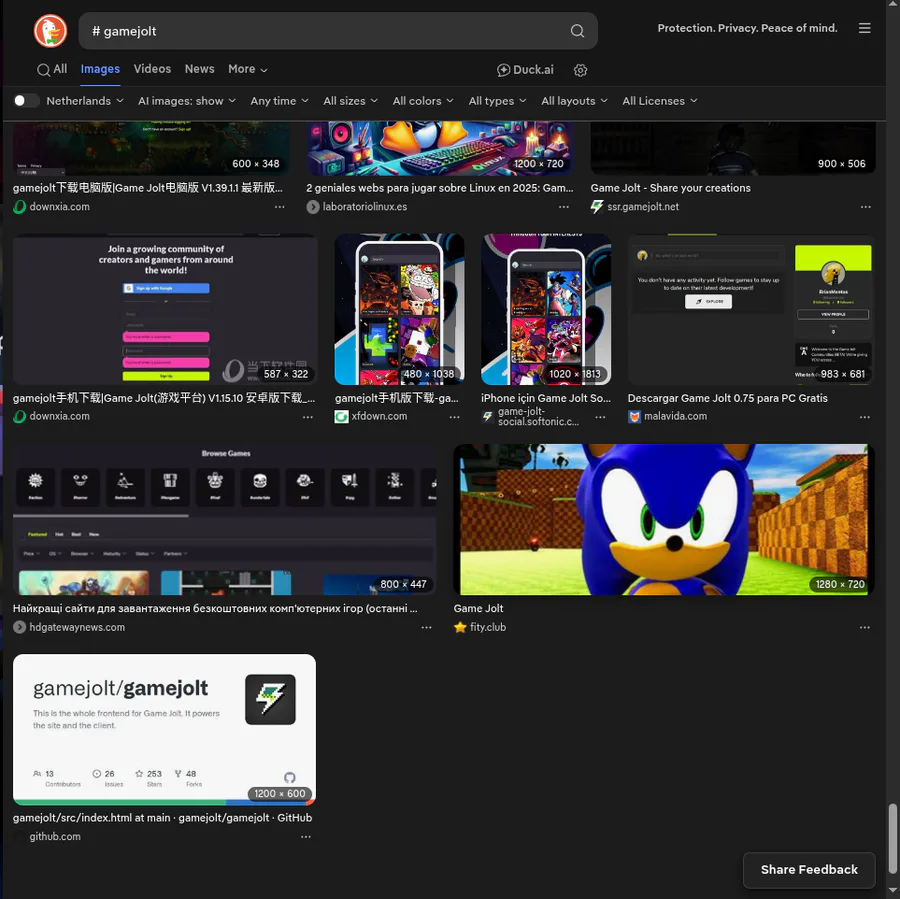Open more options for softonic result
The image size is (900, 899).
pyautogui.click(x=600, y=417)
